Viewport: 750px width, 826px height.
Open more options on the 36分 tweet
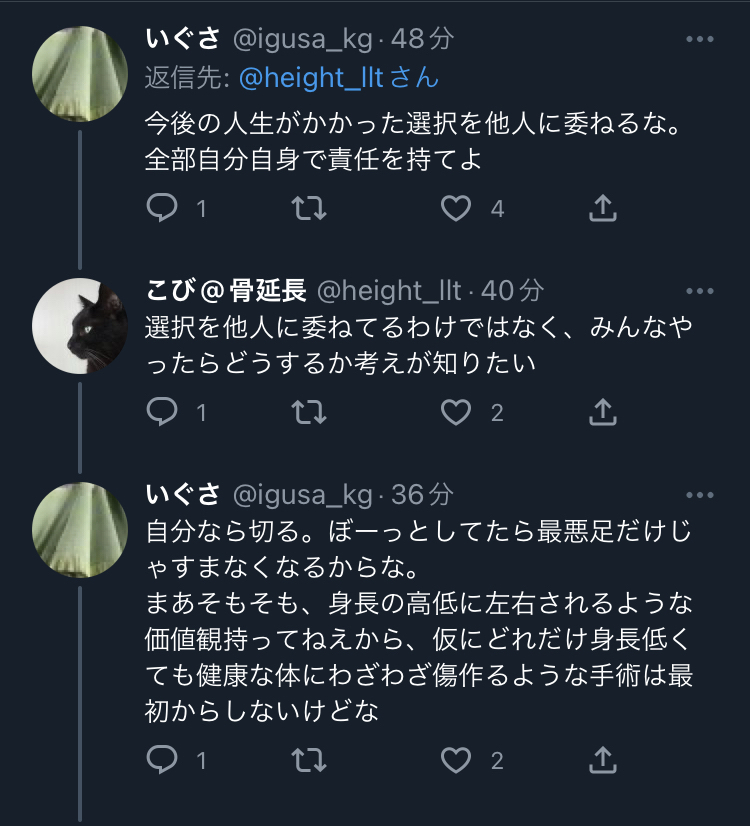point(700,495)
